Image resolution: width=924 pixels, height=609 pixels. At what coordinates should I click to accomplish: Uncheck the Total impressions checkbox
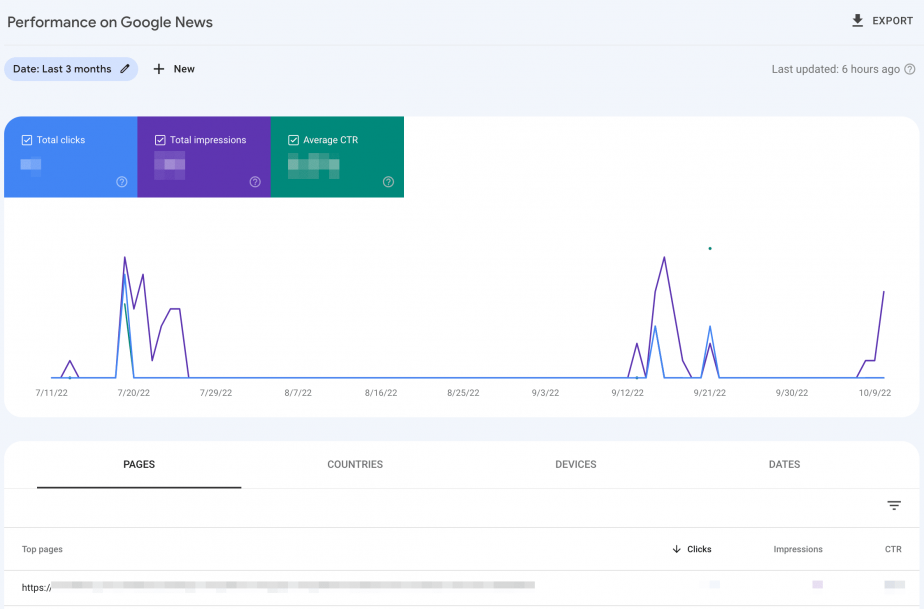tap(160, 140)
